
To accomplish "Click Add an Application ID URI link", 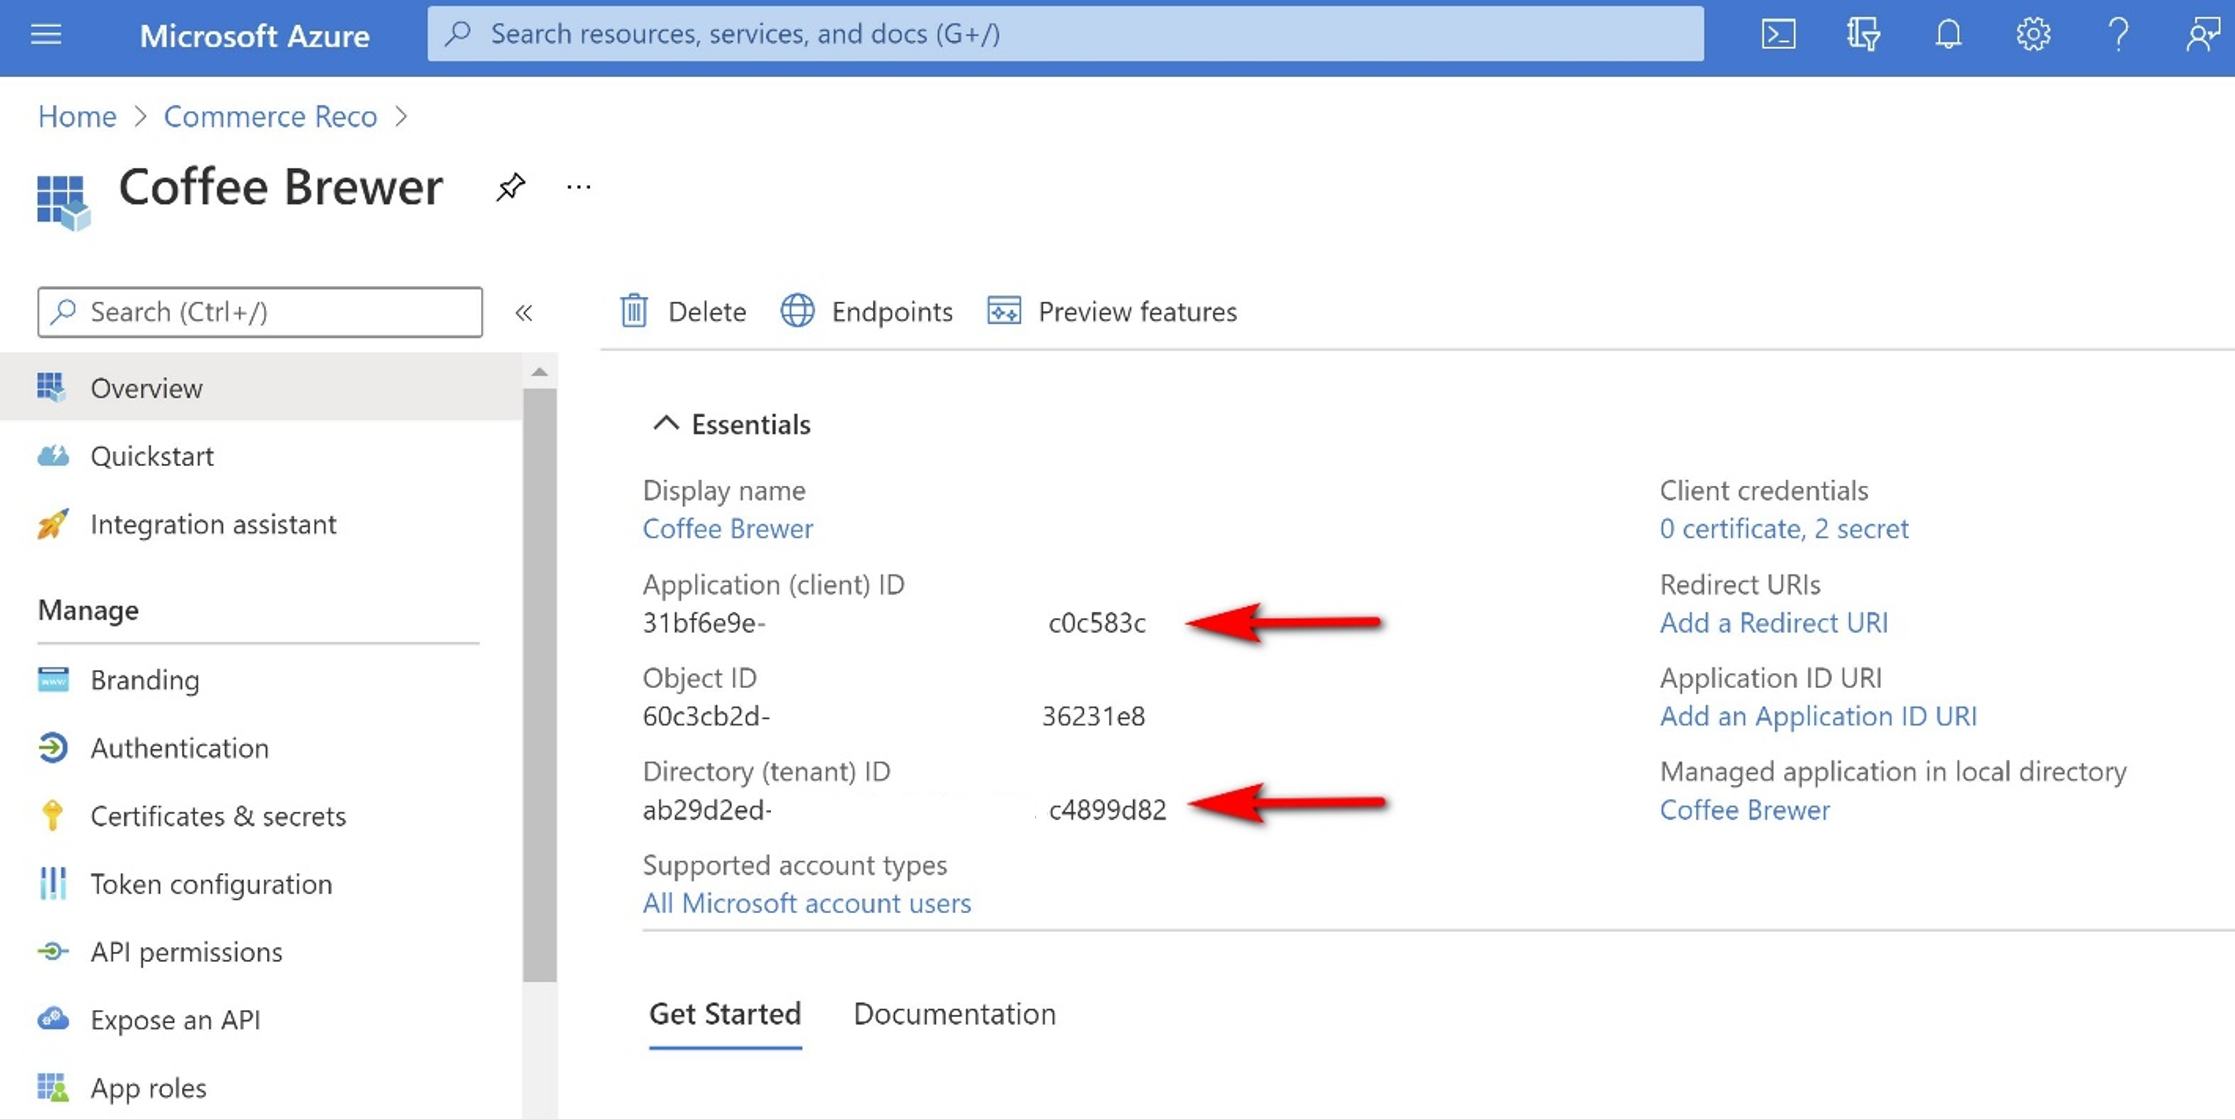I will click(1817, 714).
